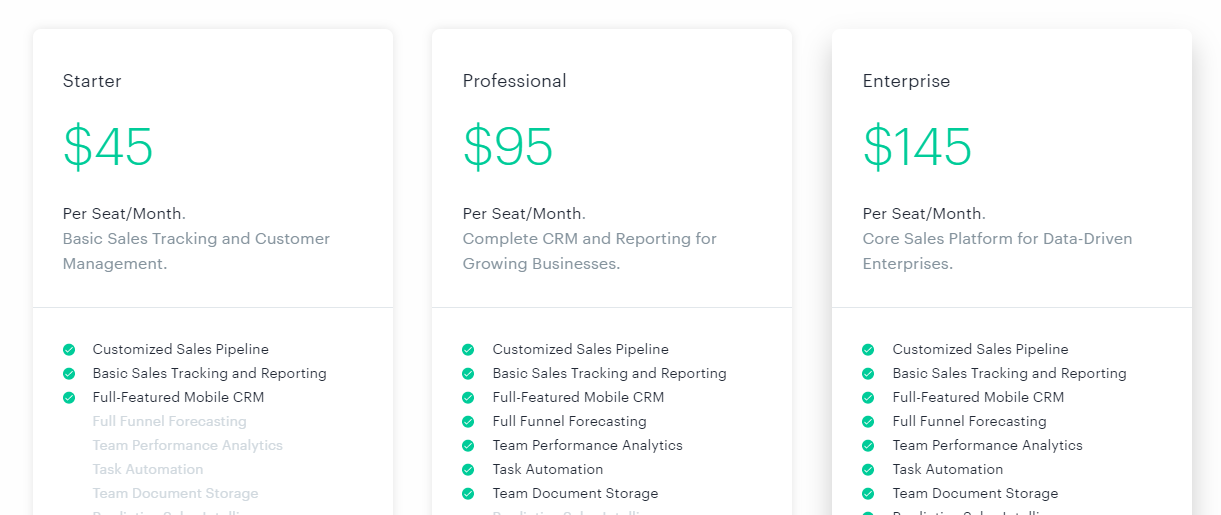Click the greyed-out Full Funnel Forecasting in Starter
Screen dimensions: 1221x515
(169, 422)
